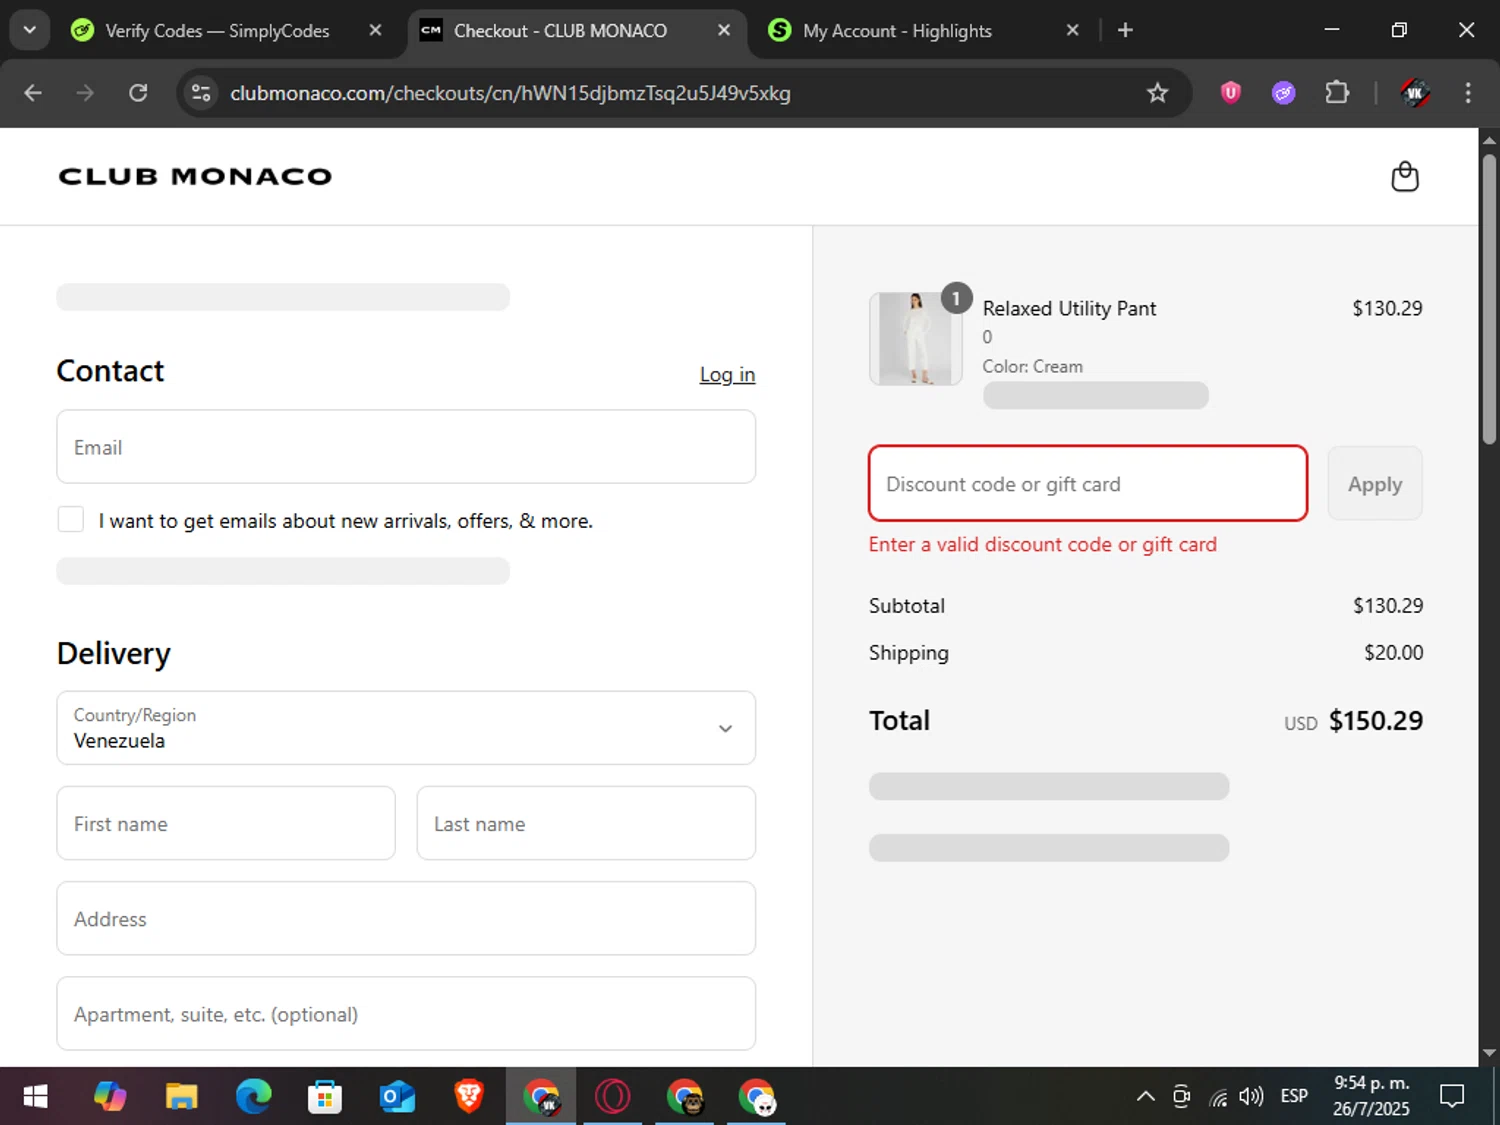Open Copilot from the taskbar
The height and width of the screenshot is (1125, 1500).
coord(110,1097)
